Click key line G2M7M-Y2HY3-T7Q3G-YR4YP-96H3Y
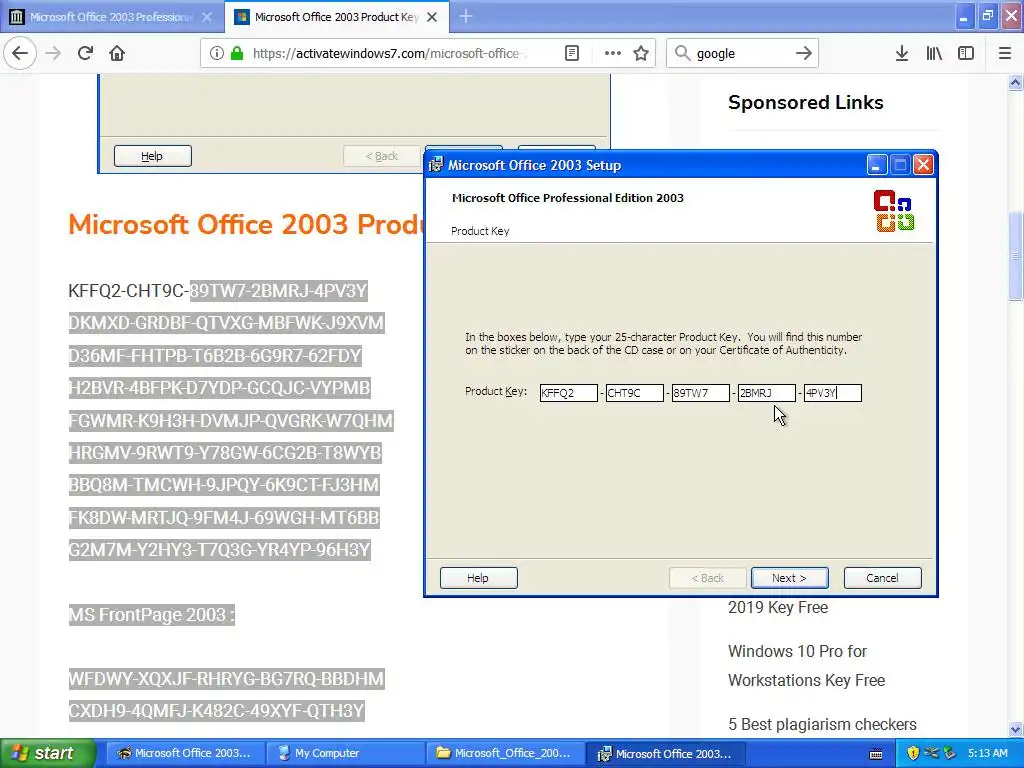The height and width of the screenshot is (768, 1024). coord(219,549)
